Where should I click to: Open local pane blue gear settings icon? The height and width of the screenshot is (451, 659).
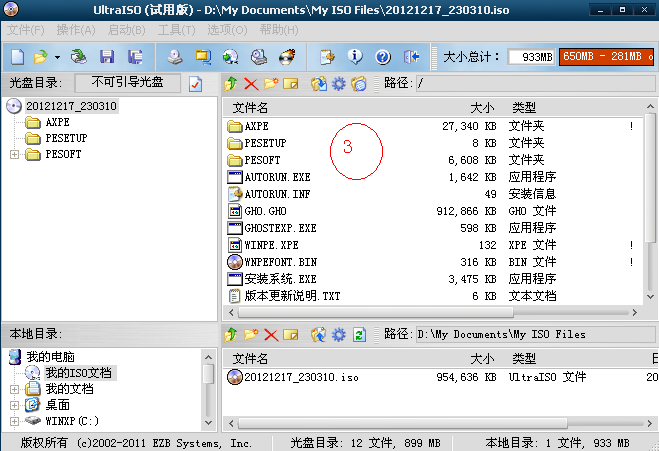339,335
